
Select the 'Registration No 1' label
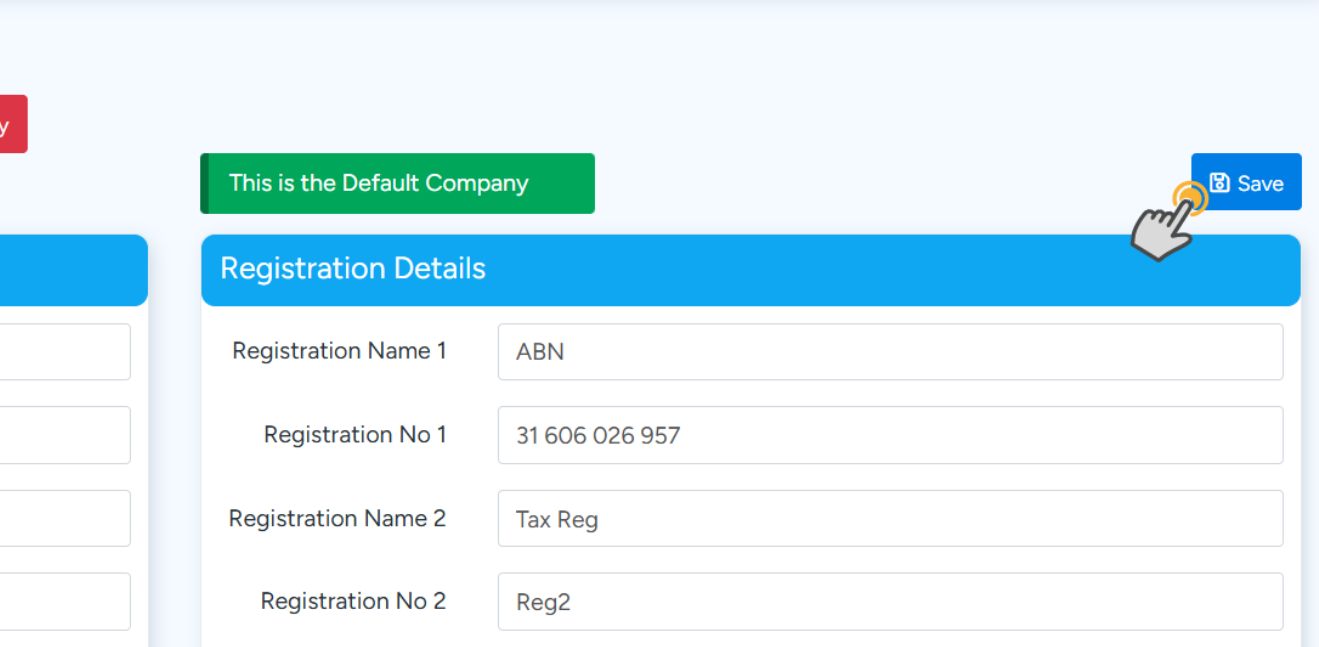354,435
